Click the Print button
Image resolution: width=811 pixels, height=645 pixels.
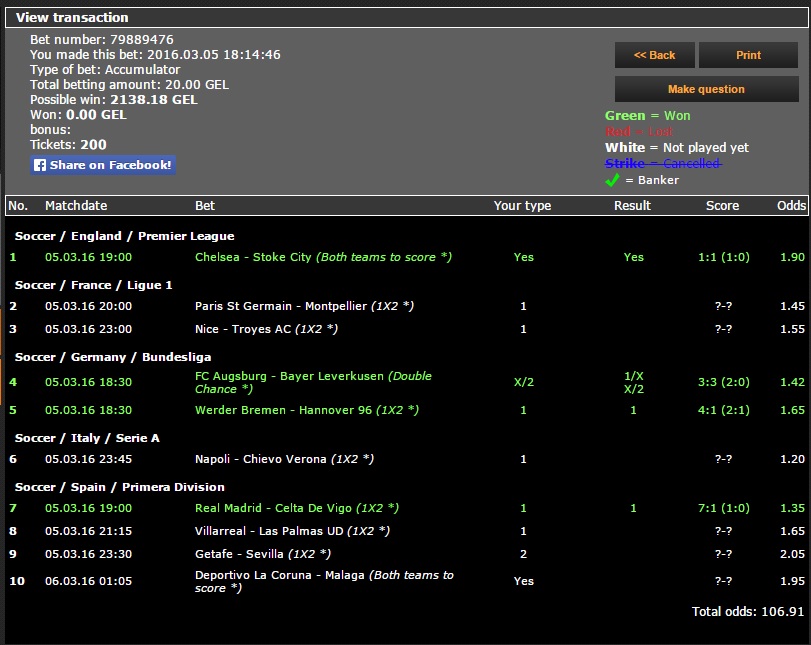pyautogui.click(x=748, y=55)
